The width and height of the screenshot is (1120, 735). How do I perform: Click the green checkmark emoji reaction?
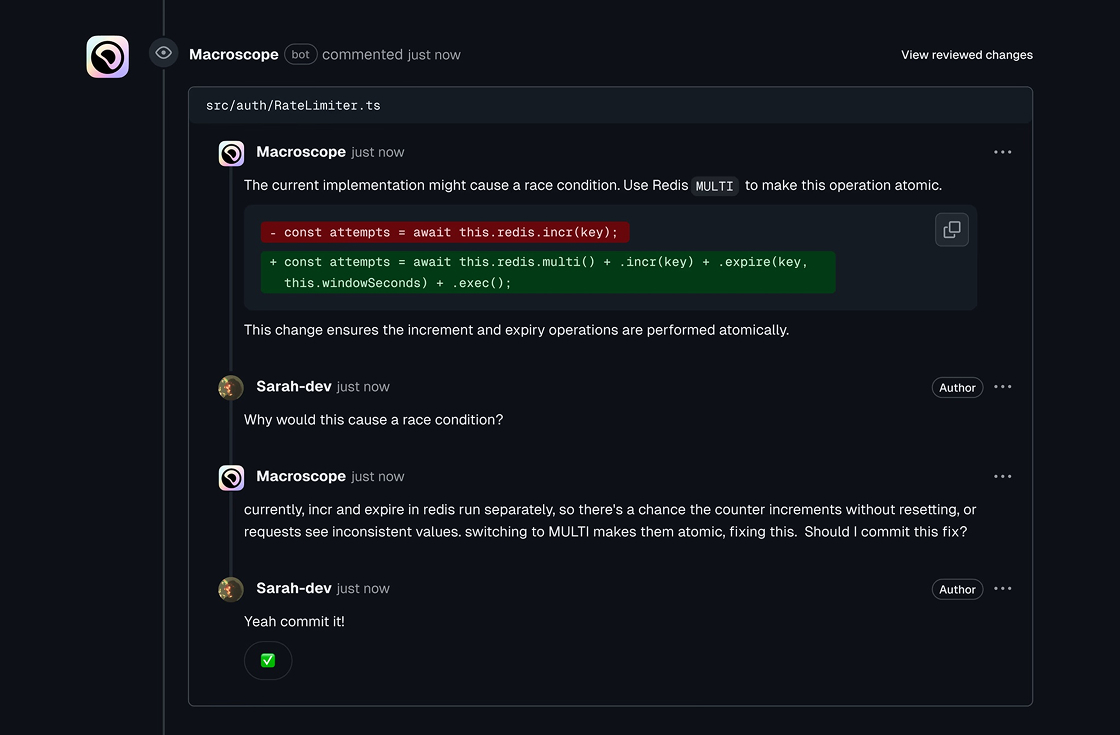[x=268, y=660]
